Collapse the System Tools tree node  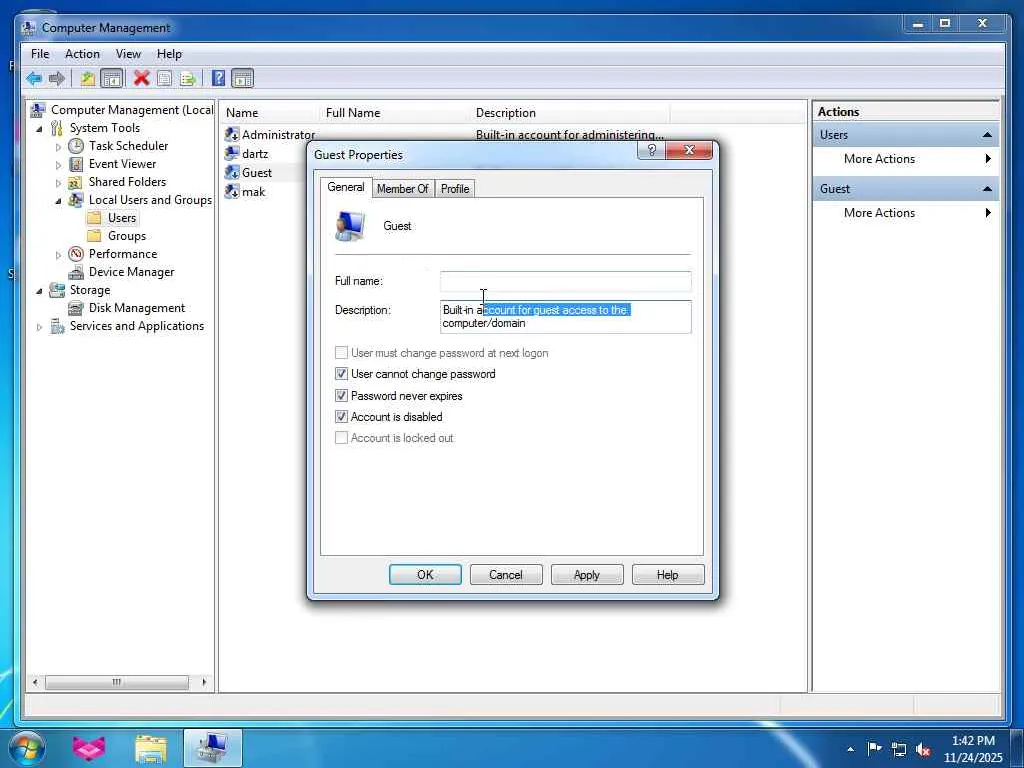(39, 129)
